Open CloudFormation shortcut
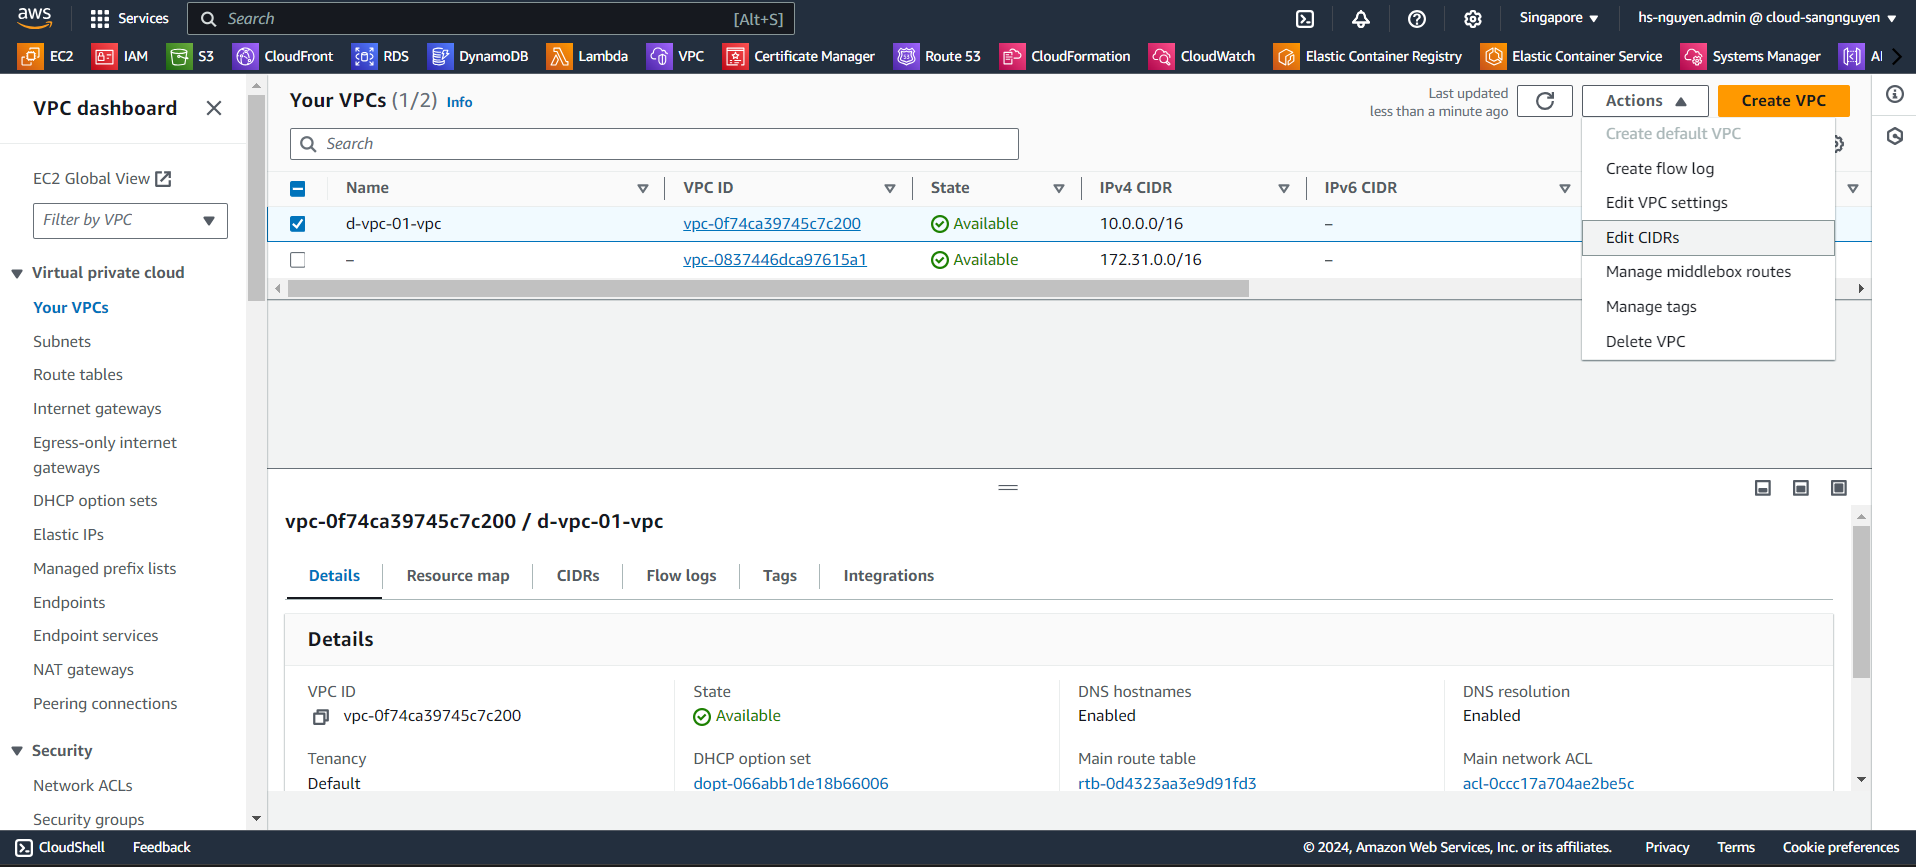 point(1066,56)
